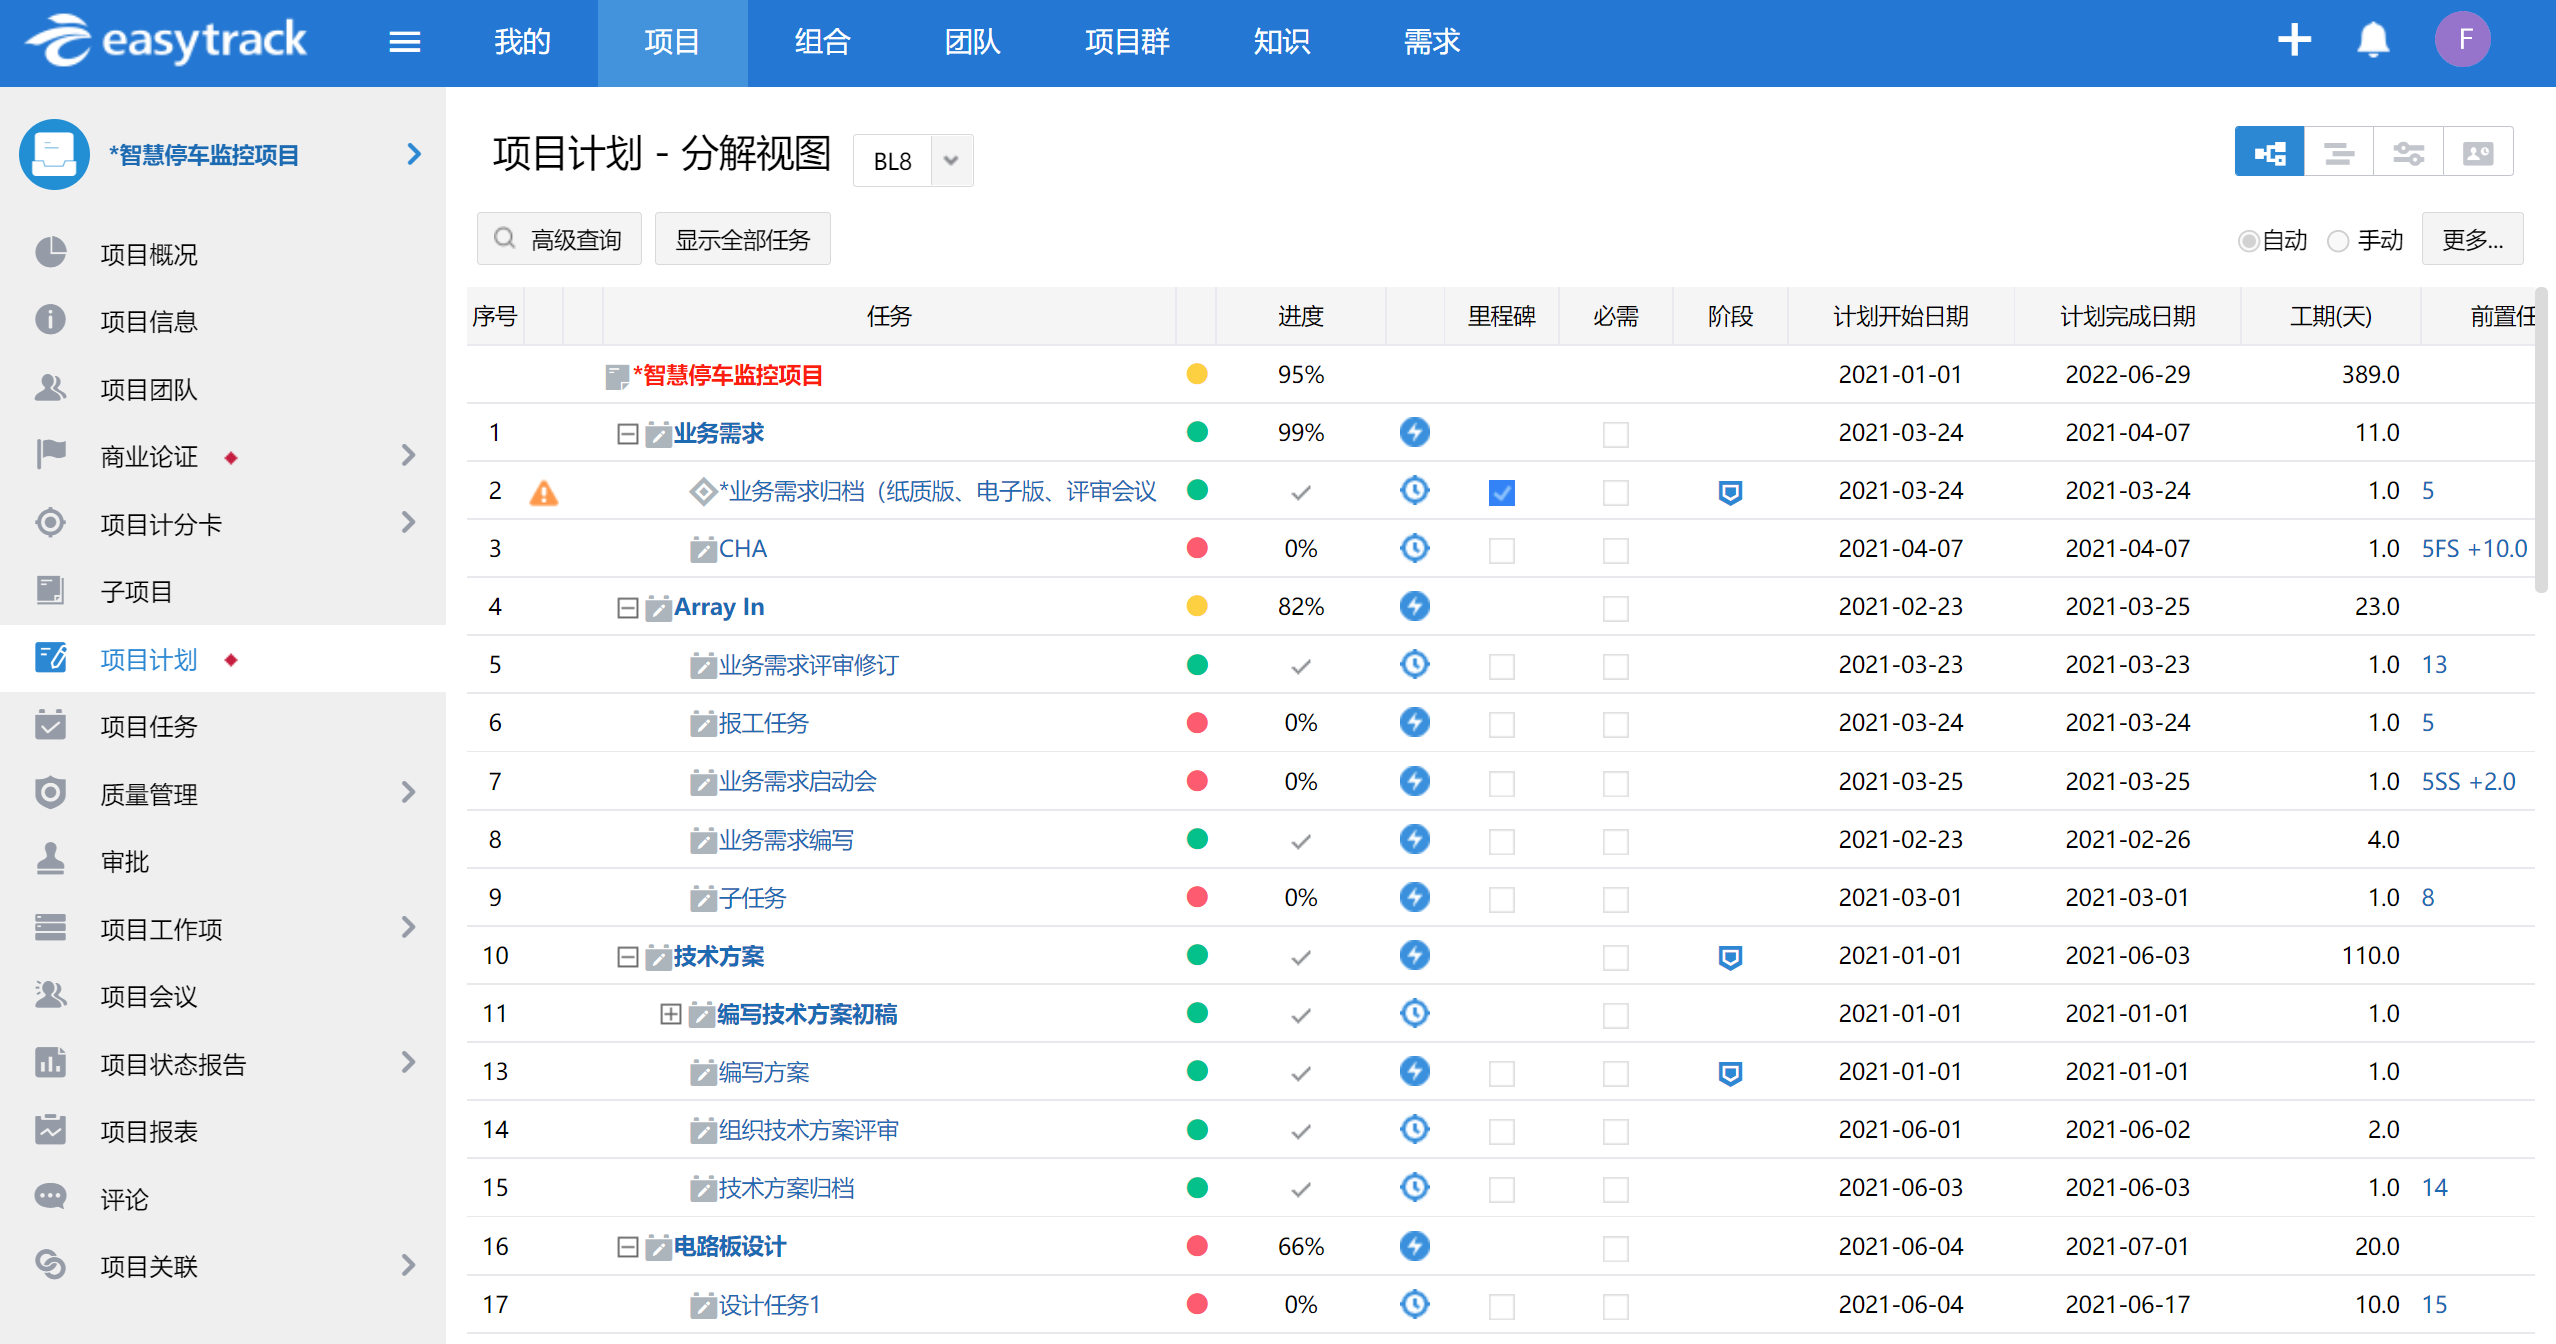The image size is (2556, 1344).
Task: Select the 手动 radio button
Action: [x=2338, y=241]
